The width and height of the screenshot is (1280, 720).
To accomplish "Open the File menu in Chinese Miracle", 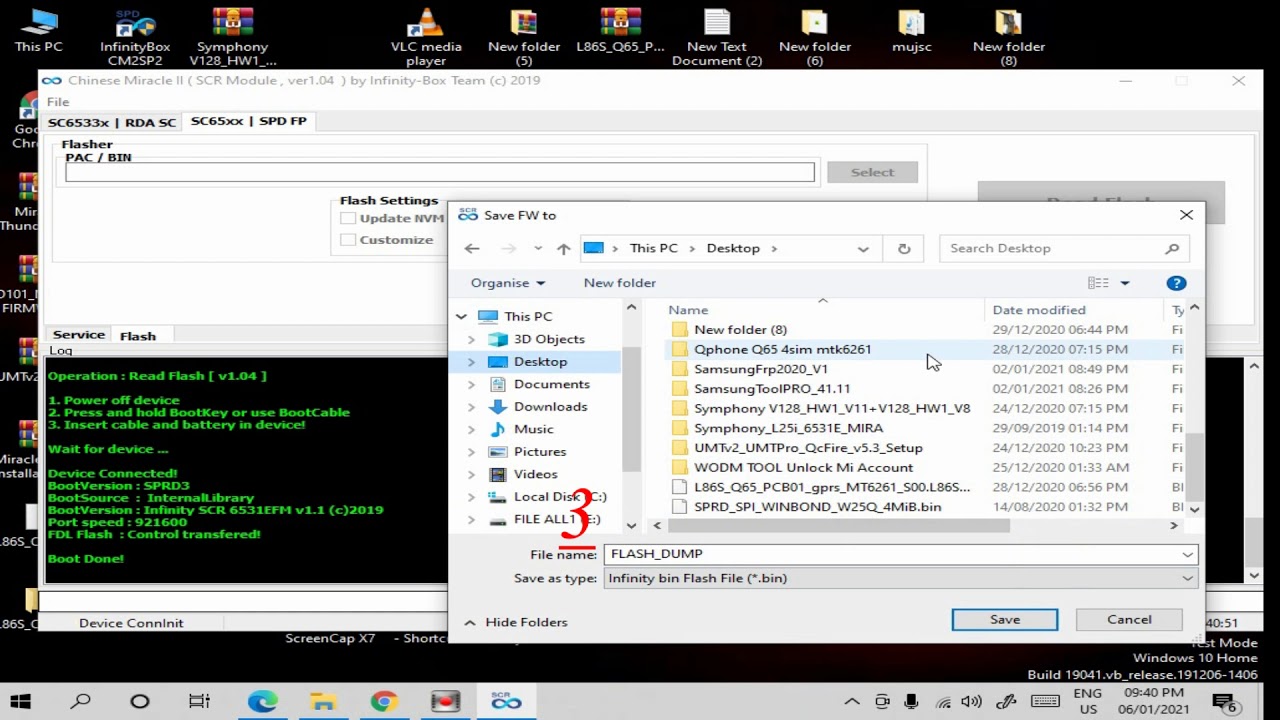I will pyautogui.click(x=58, y=102).
